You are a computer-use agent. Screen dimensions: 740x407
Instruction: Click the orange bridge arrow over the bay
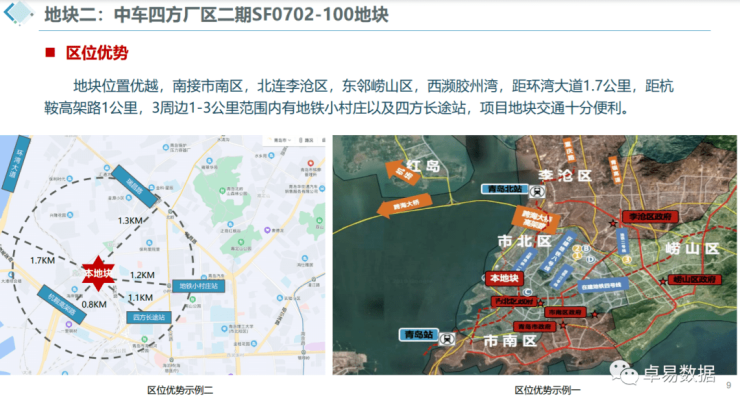[405, 205]
